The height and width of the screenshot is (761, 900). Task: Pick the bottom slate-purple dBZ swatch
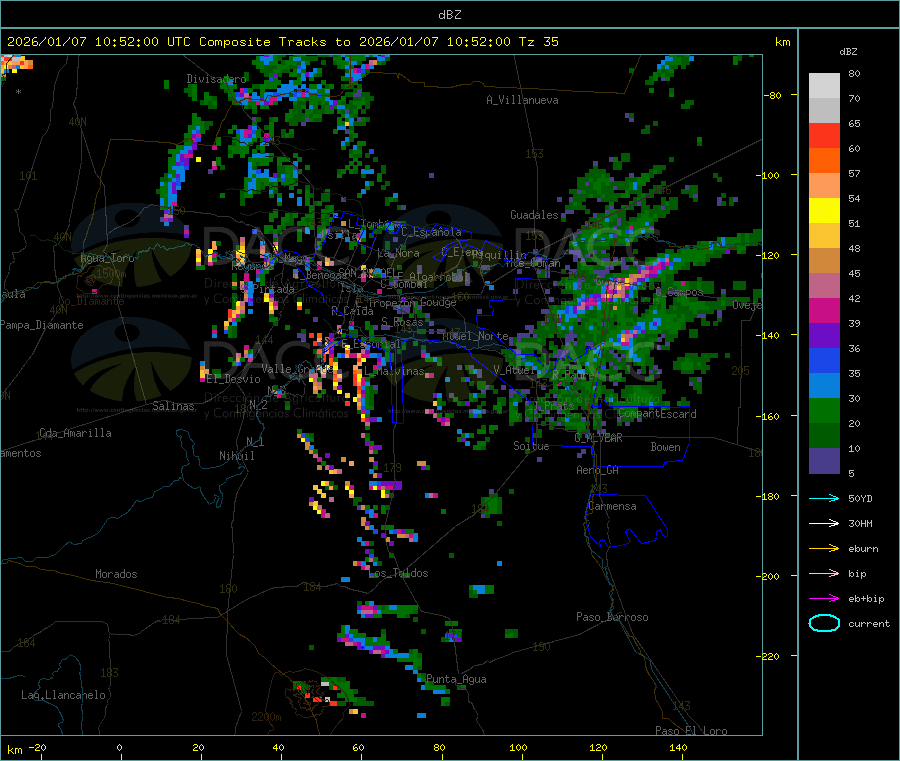[x=824, y=461]
